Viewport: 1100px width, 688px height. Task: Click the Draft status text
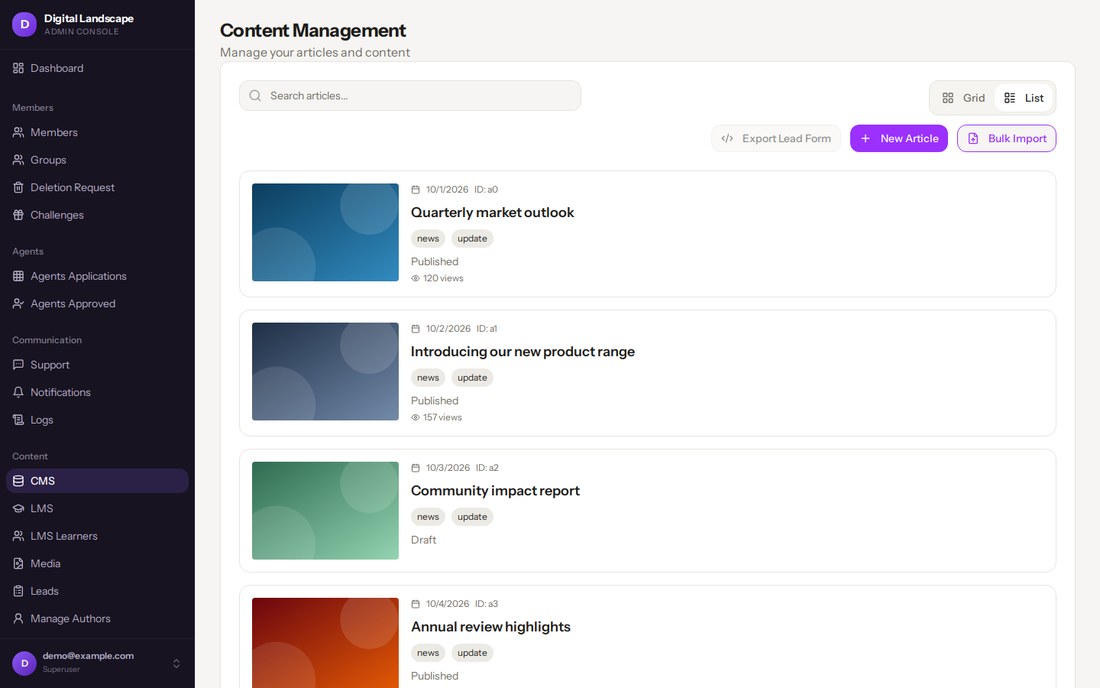[424, 540]
